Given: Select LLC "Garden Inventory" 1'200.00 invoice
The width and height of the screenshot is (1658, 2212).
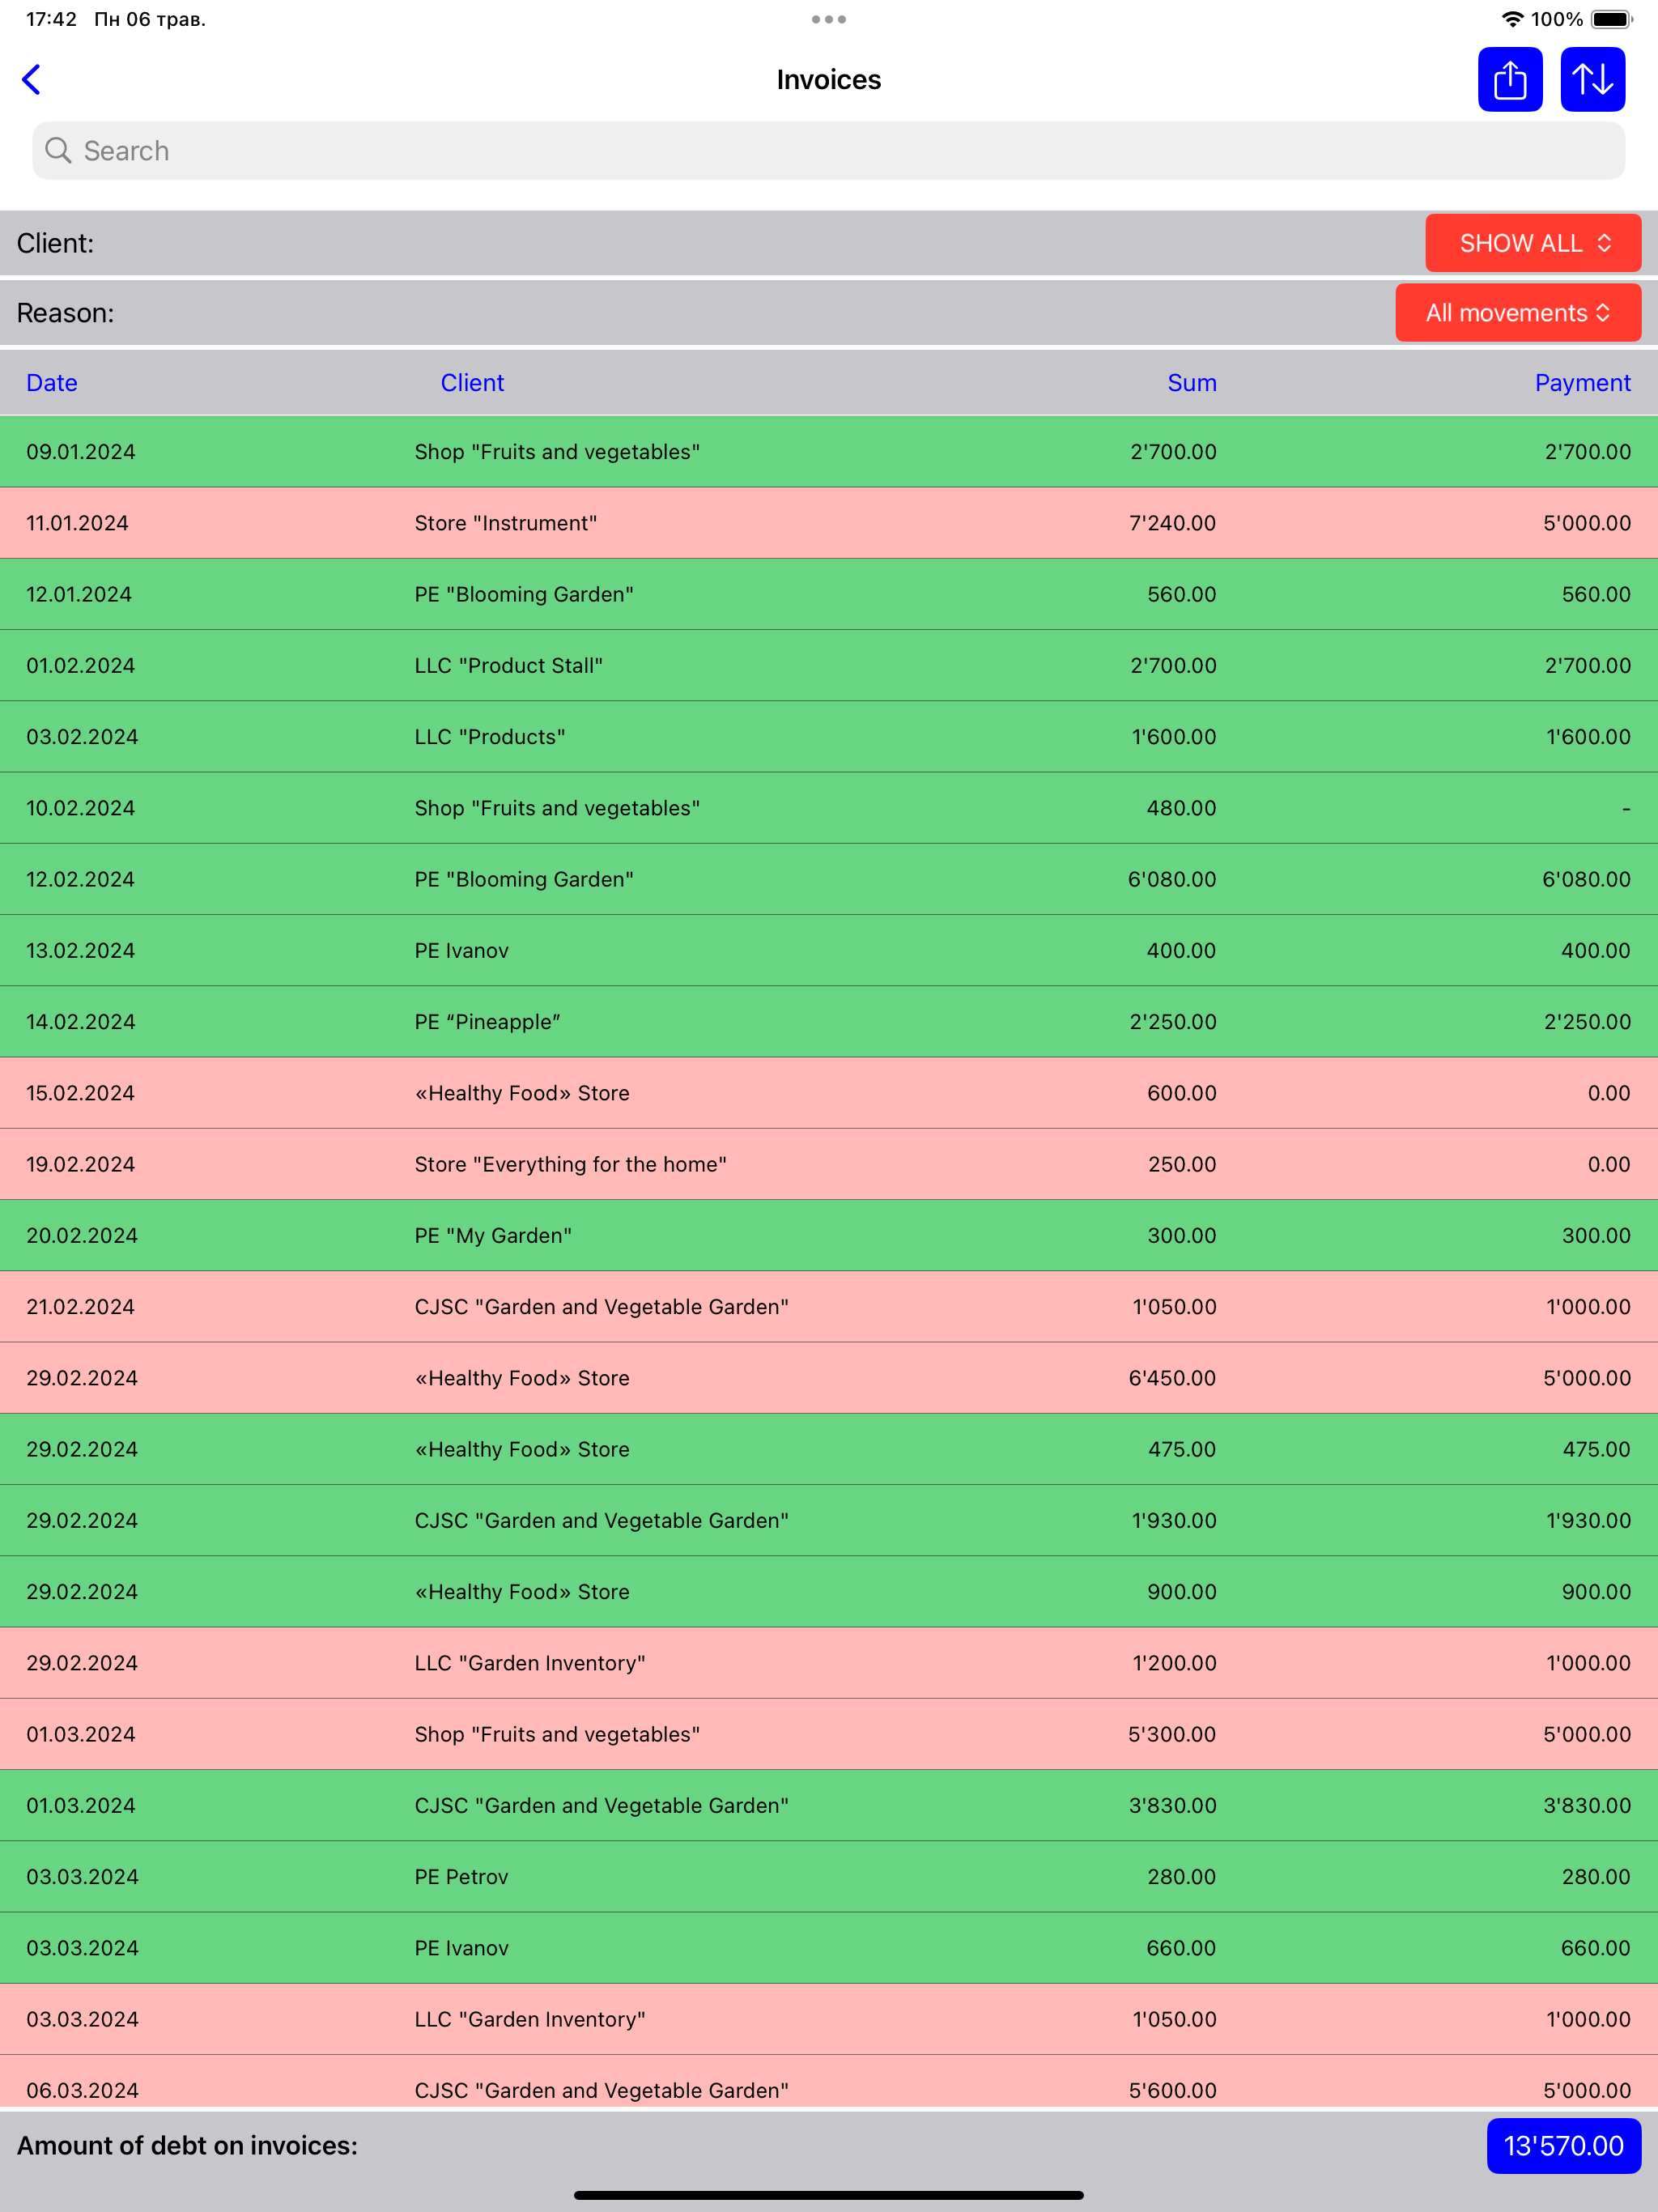Looking at the screenshot, I should click(829, 1663).
